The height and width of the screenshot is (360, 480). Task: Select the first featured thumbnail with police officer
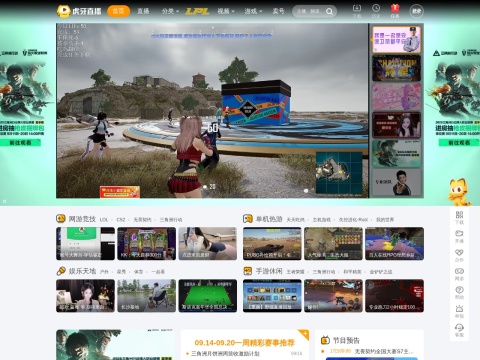pyautogui.click(x=396, y=40)
